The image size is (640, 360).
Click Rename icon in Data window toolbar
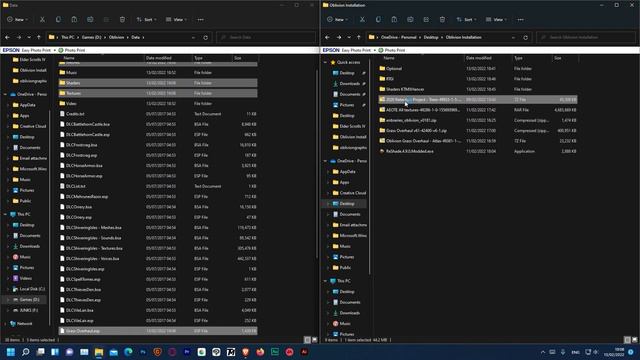[x=90, y=20]
